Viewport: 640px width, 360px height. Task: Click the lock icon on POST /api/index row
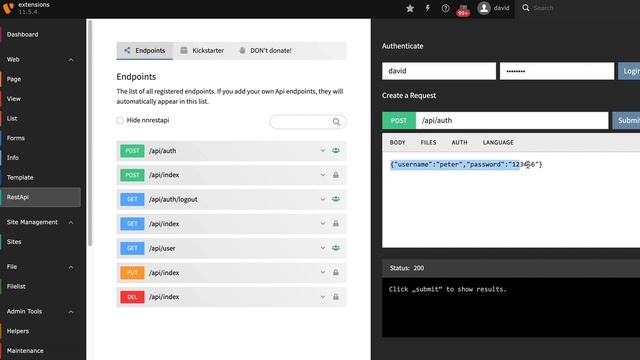336,175
